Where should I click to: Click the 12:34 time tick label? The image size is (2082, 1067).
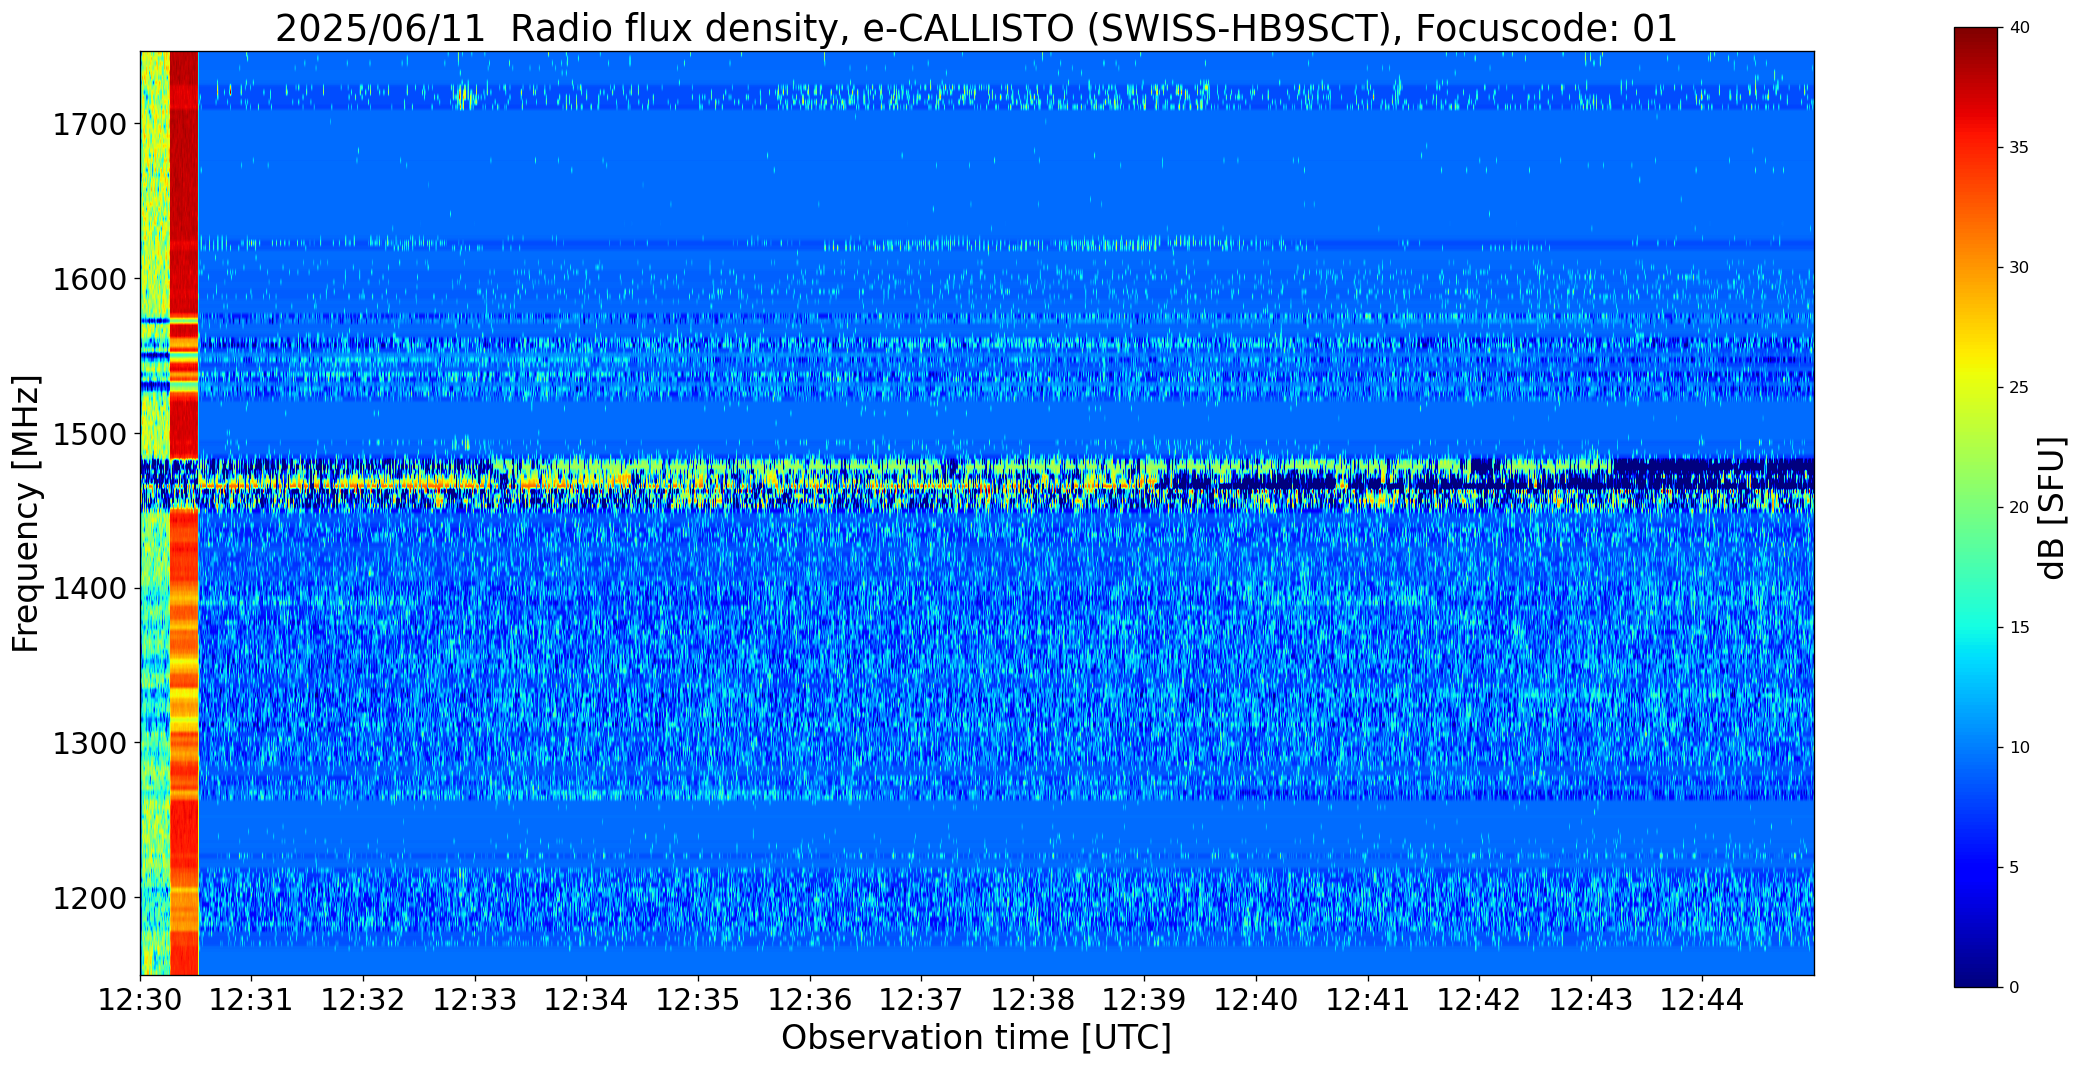point(586,1000)
